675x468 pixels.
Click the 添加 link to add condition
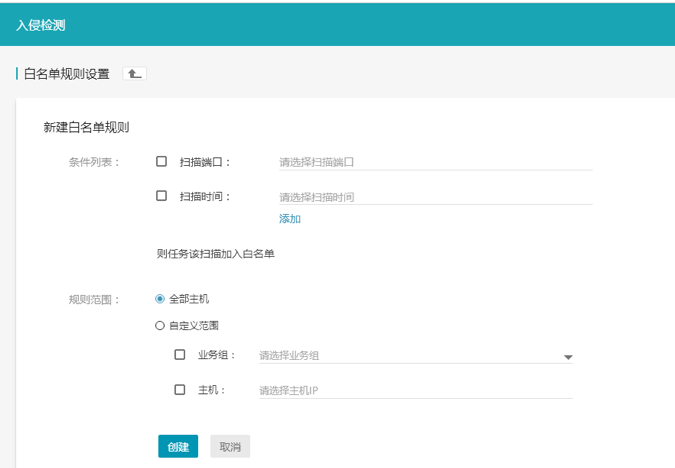pyautogui.click(x=290, y=218)
